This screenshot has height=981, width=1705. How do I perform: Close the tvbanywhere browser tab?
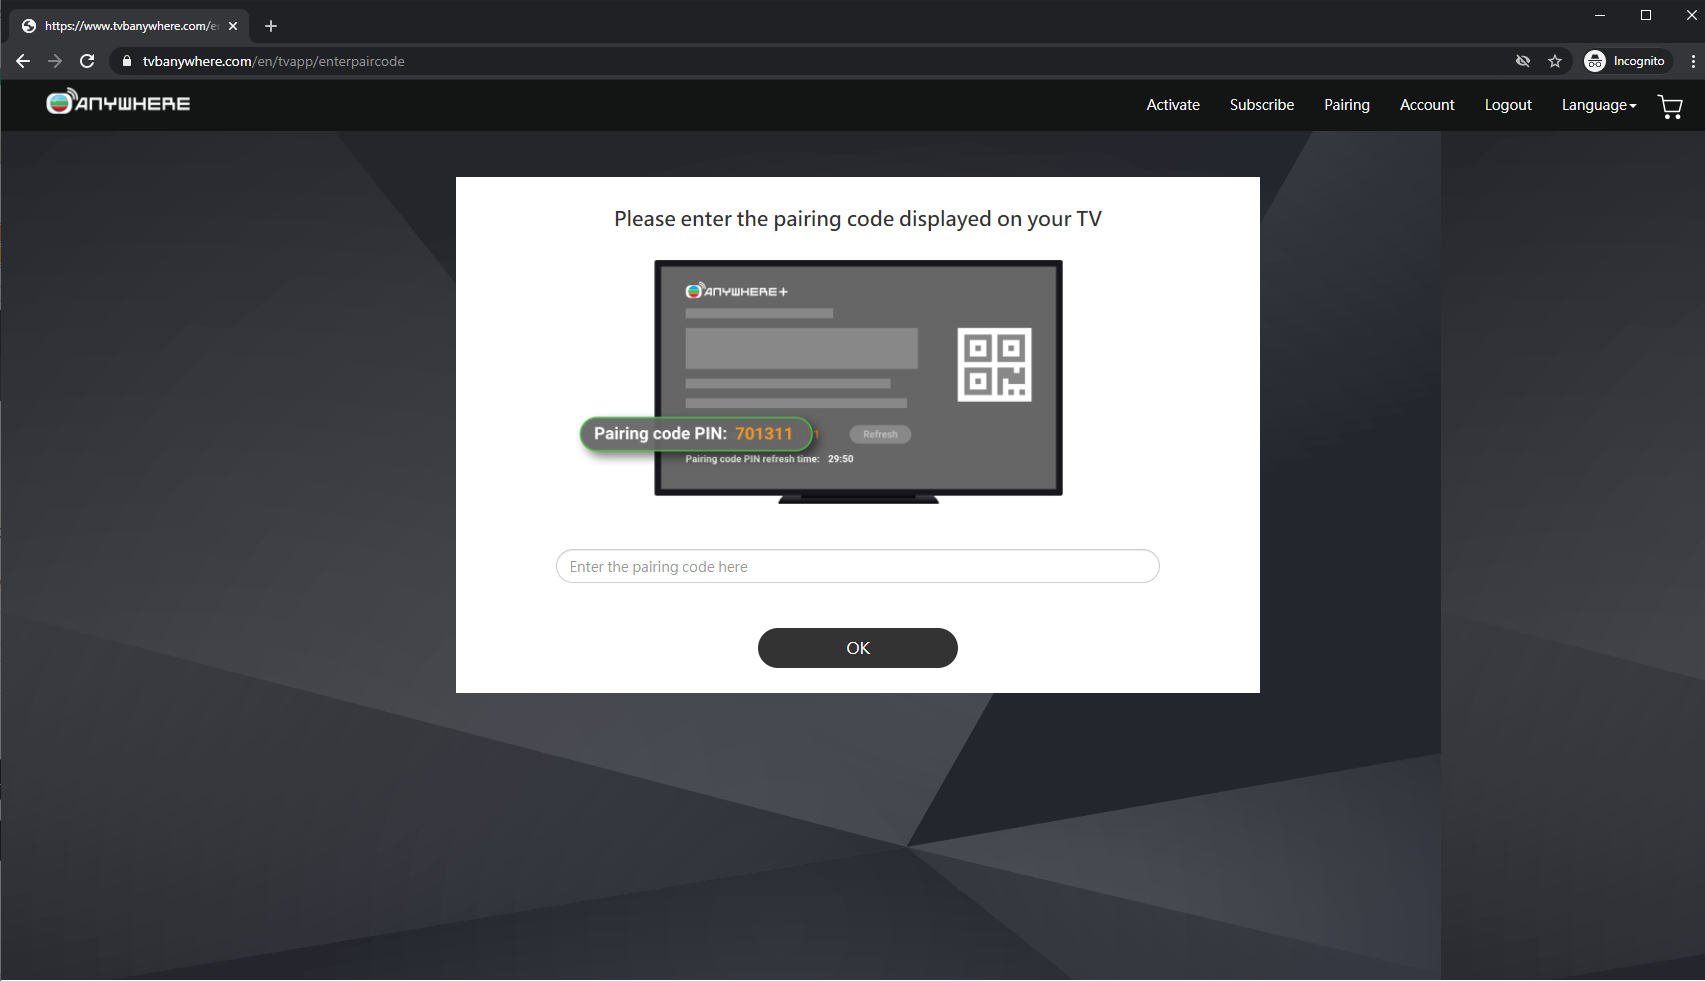[x=233, y=26]
